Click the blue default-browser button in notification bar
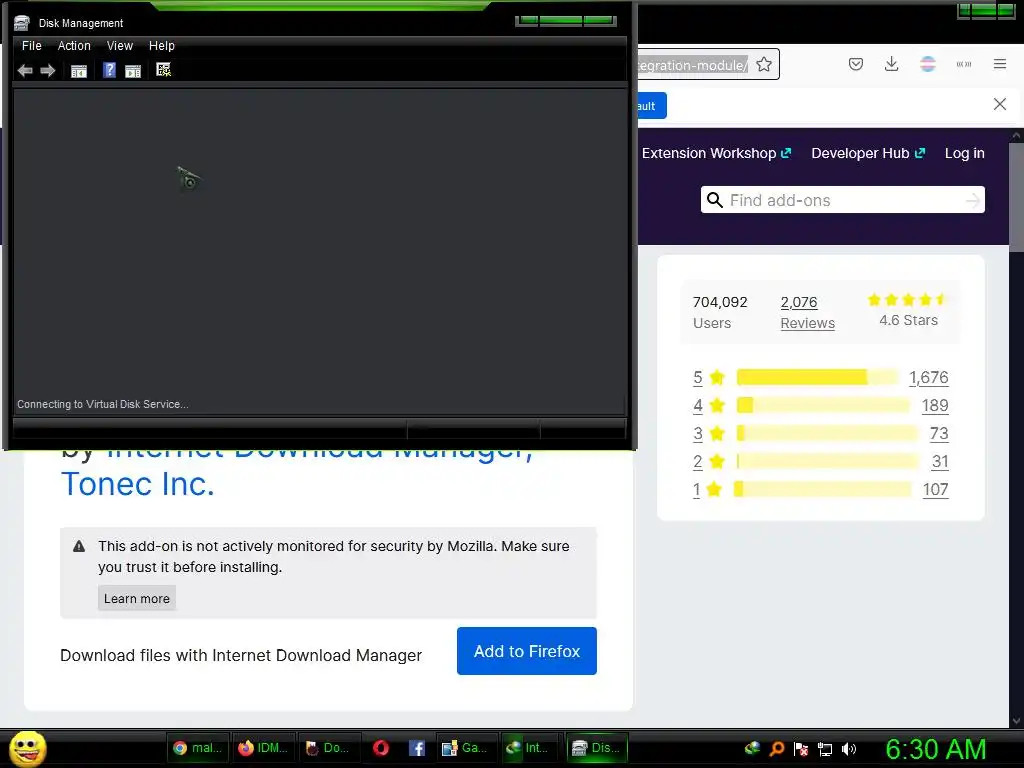 (x=652, y=106)
